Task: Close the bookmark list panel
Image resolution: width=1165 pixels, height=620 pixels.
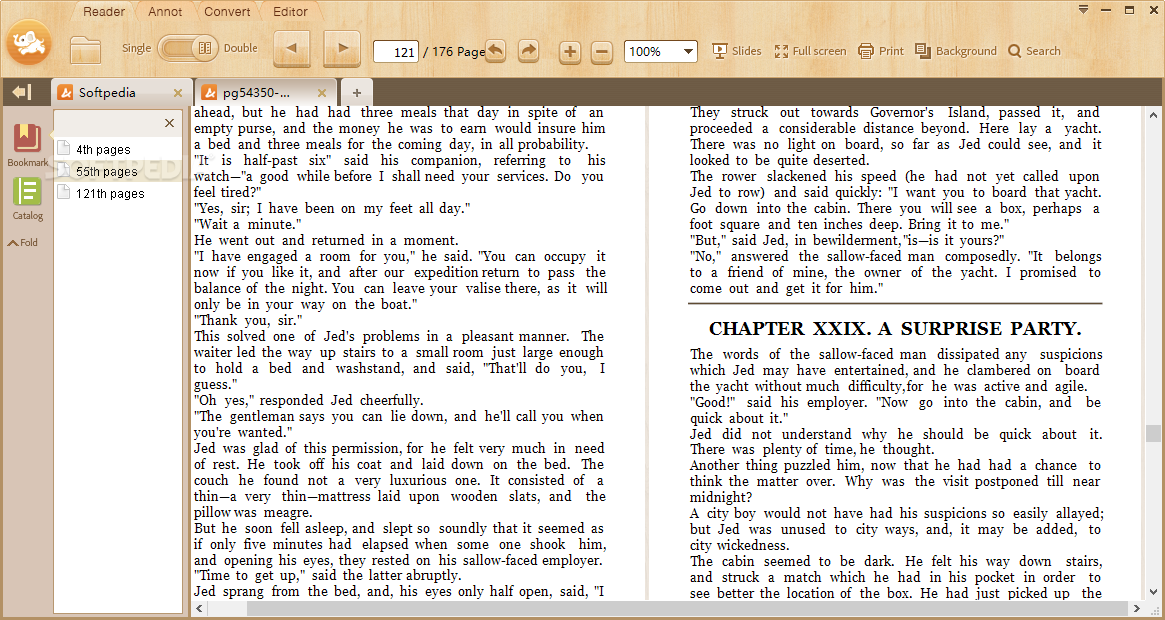Action: 169,123
